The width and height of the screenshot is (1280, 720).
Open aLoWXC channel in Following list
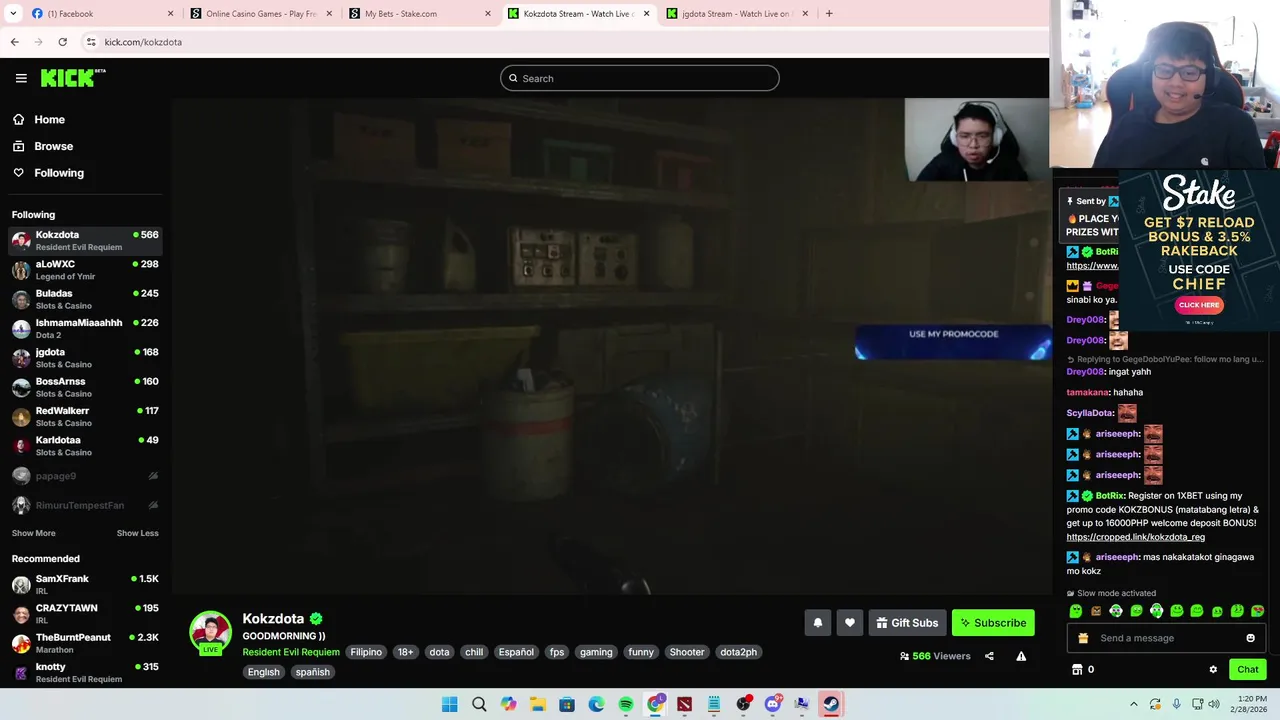[85, 269]
